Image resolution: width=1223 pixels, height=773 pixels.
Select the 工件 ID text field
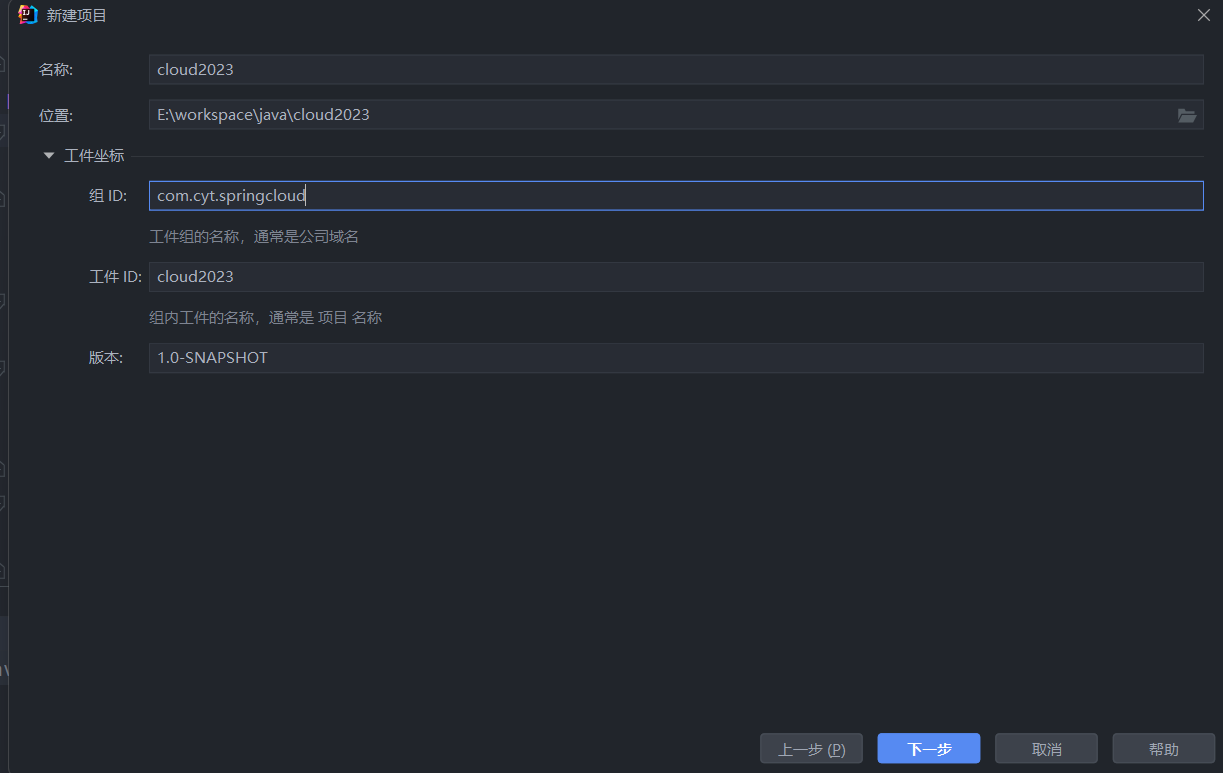[675, 277]
